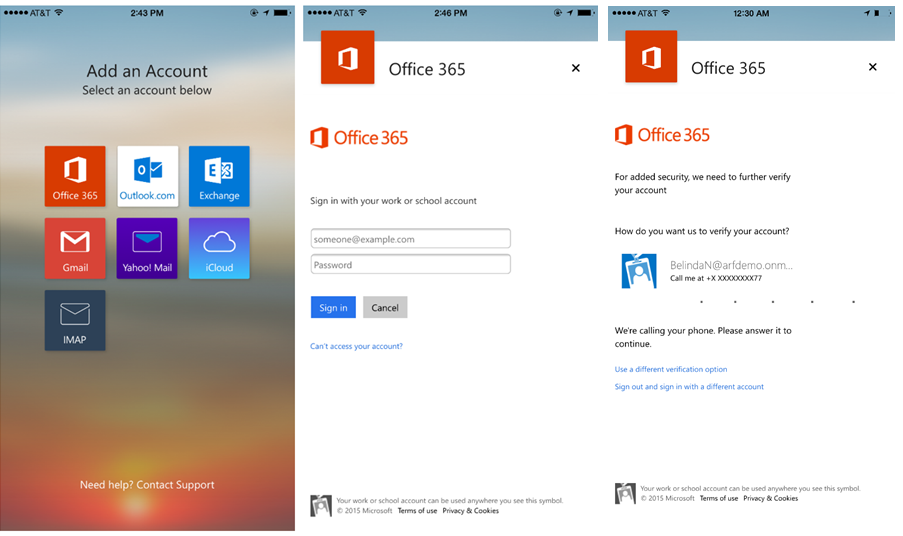This screenshot has height=536, width=903.
Task: Click work account symbol icon in verification footer
Action: (625, 493)
